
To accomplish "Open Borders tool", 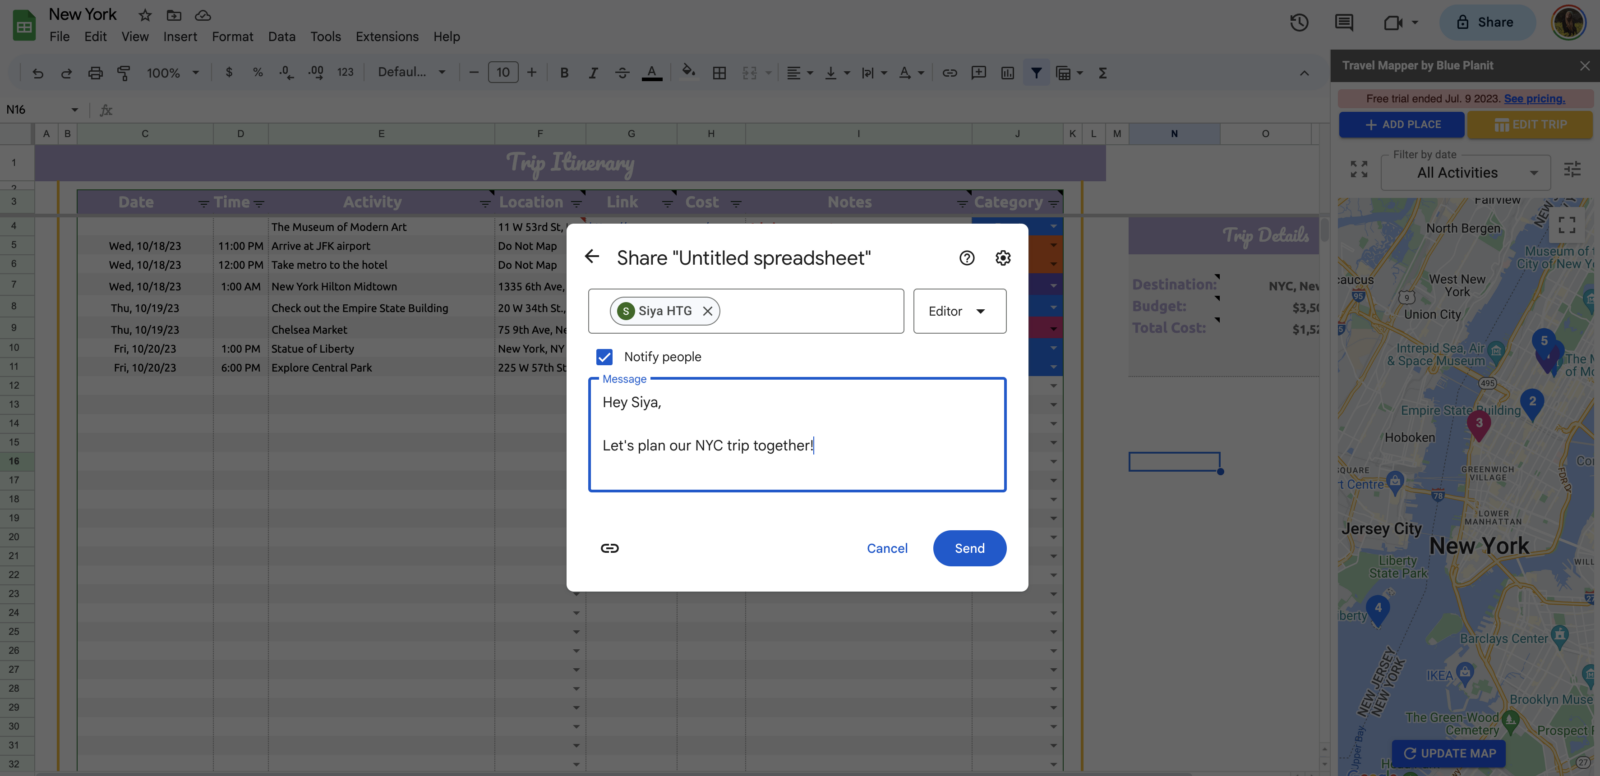I will coord(719,73).
